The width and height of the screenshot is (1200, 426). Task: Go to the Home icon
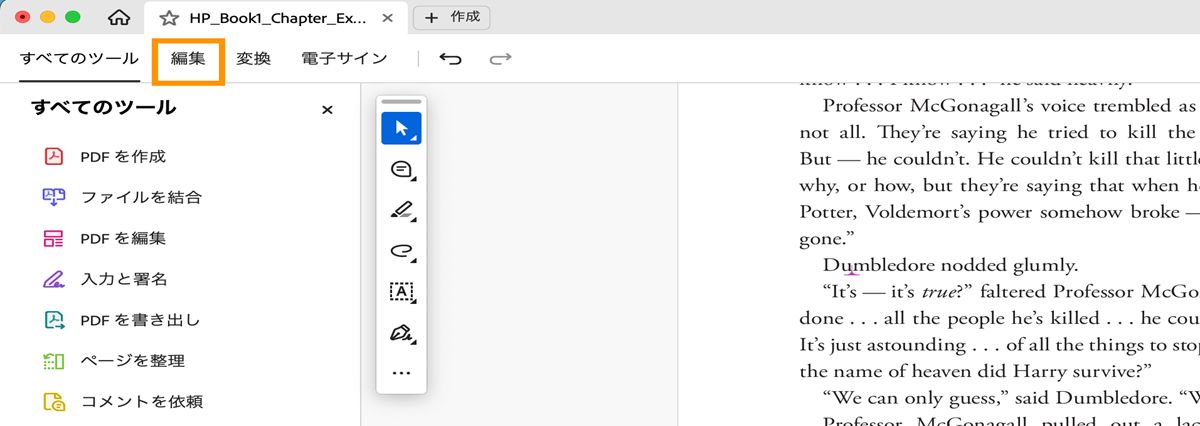[118, 17]
